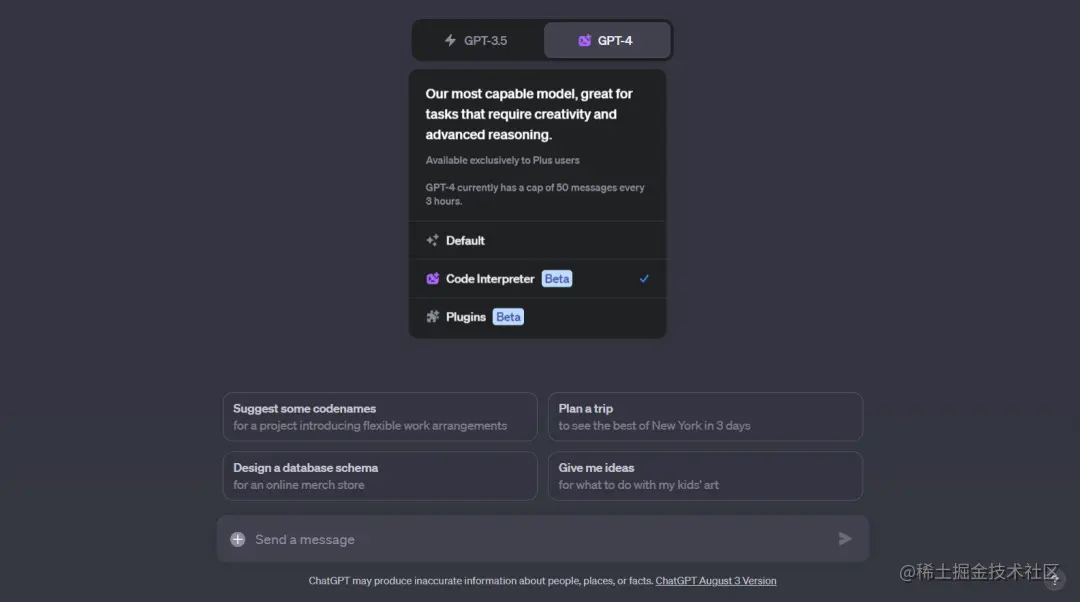The width and height of the screenshot is (1080, 602).
Task: Choose the Default mode option
Action: coord(537,240)
